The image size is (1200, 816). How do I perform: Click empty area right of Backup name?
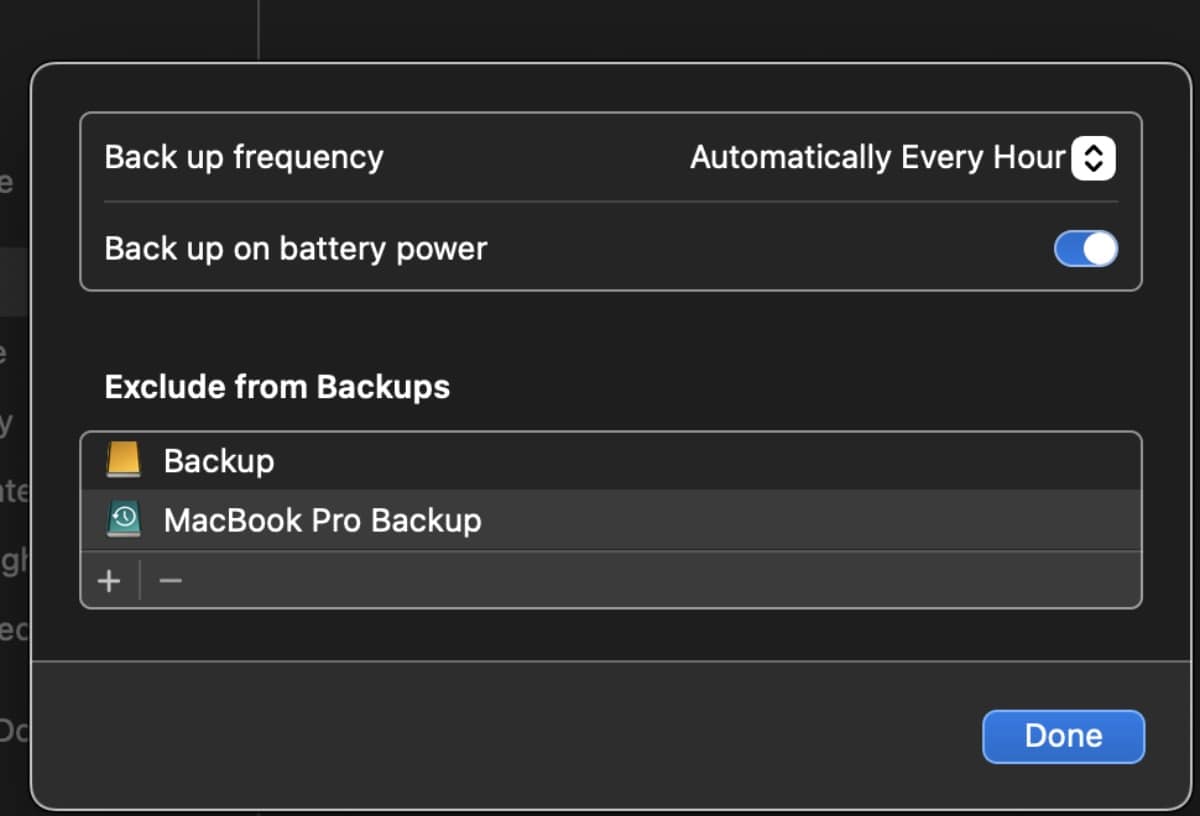700,461
